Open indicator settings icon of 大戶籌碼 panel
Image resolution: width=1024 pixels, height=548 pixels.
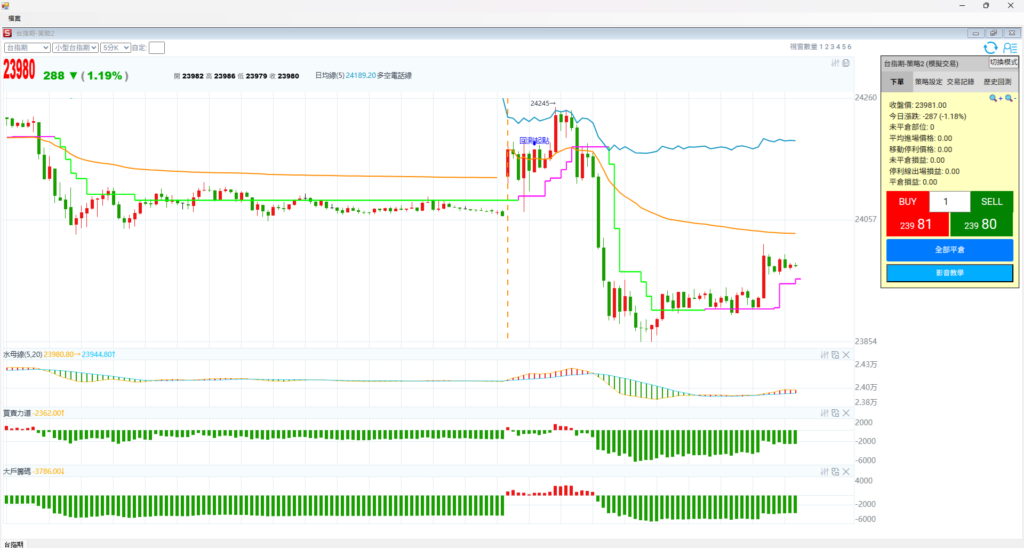click(825, 471)
